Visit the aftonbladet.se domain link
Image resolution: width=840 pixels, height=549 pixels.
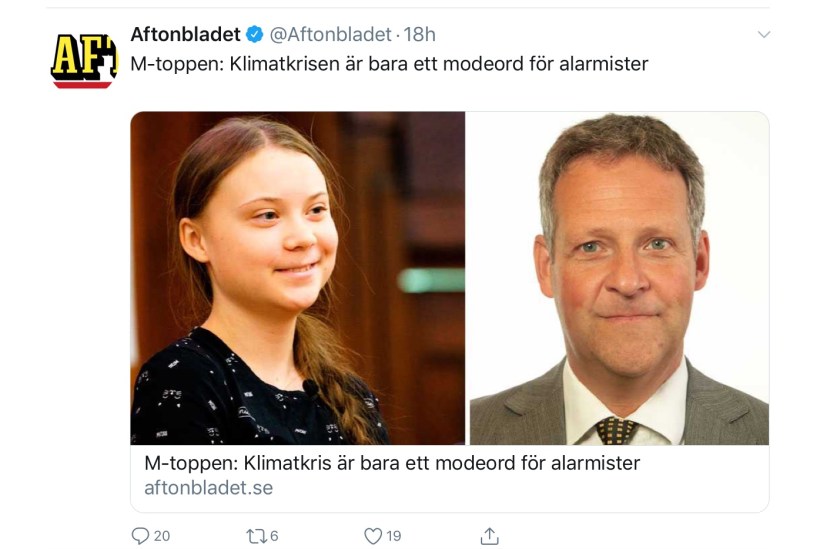coord(208,488)
